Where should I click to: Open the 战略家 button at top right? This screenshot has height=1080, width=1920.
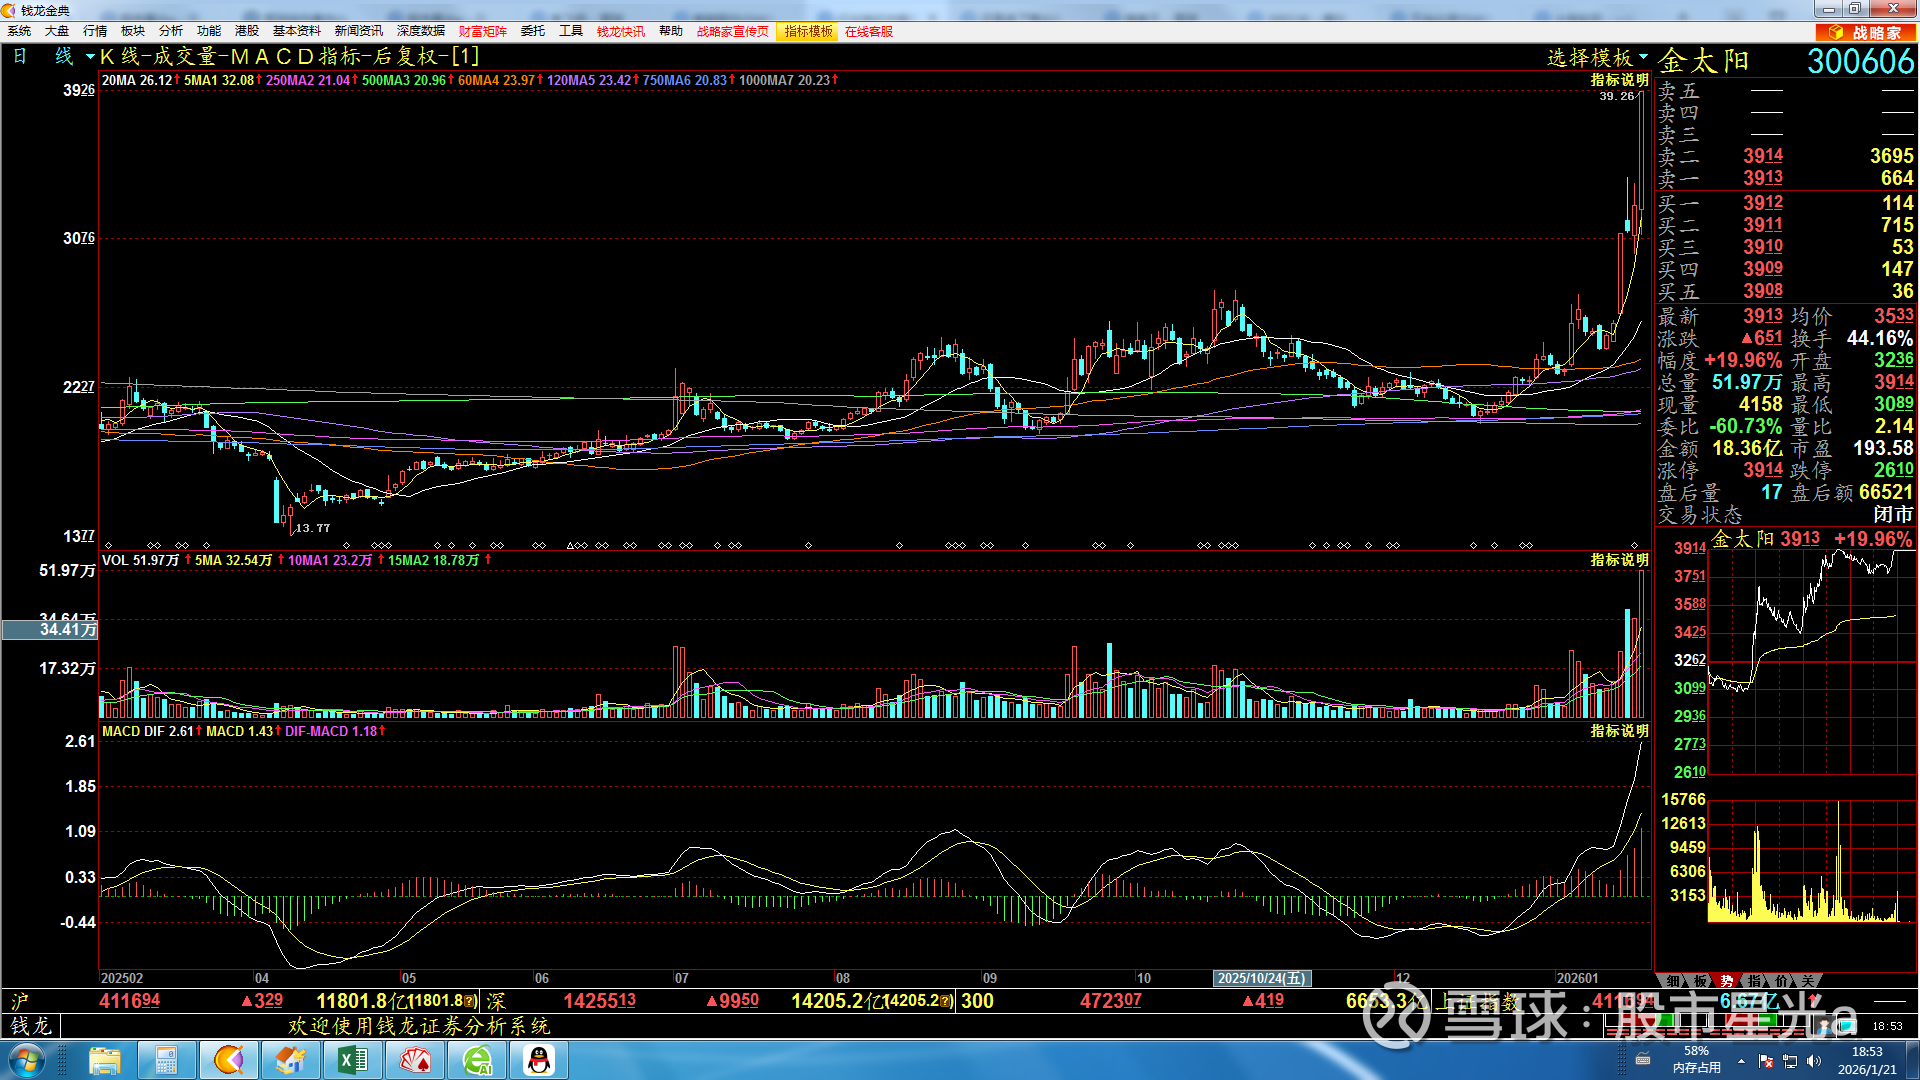coord(1866,32)
